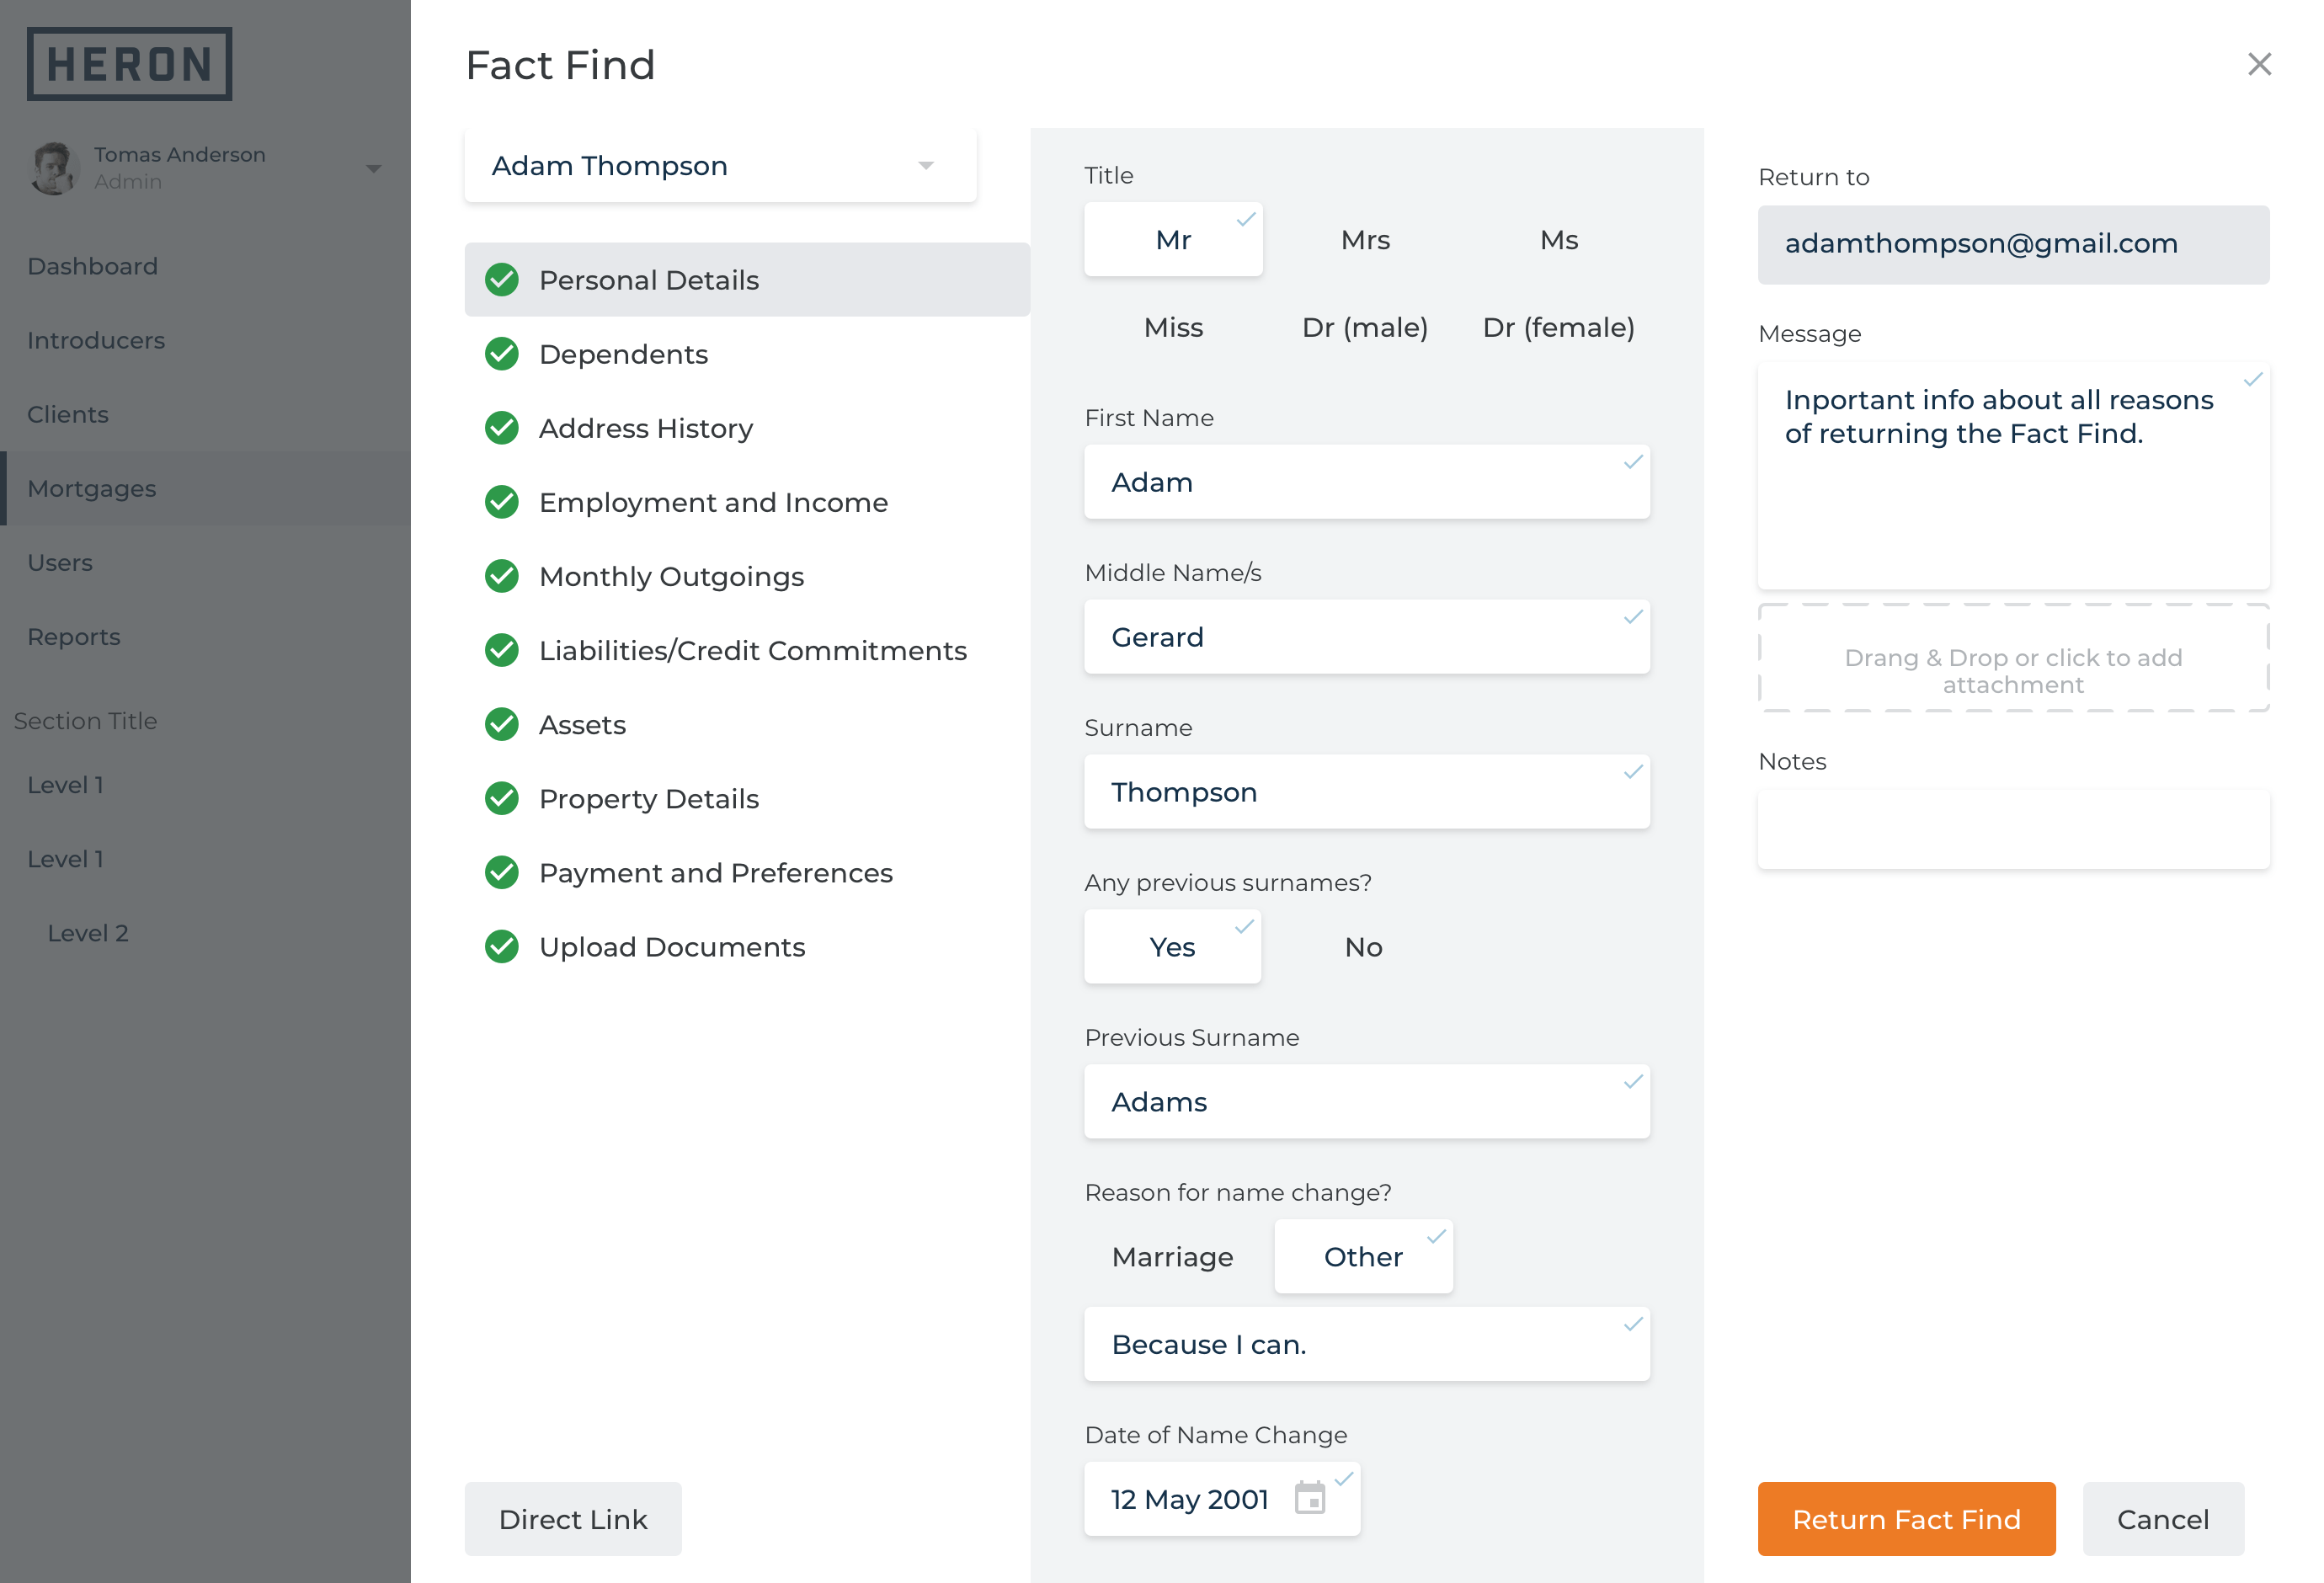Click the Return Fact Find button
Screen dimensions: 2324x1583
pos(1906,1518)
